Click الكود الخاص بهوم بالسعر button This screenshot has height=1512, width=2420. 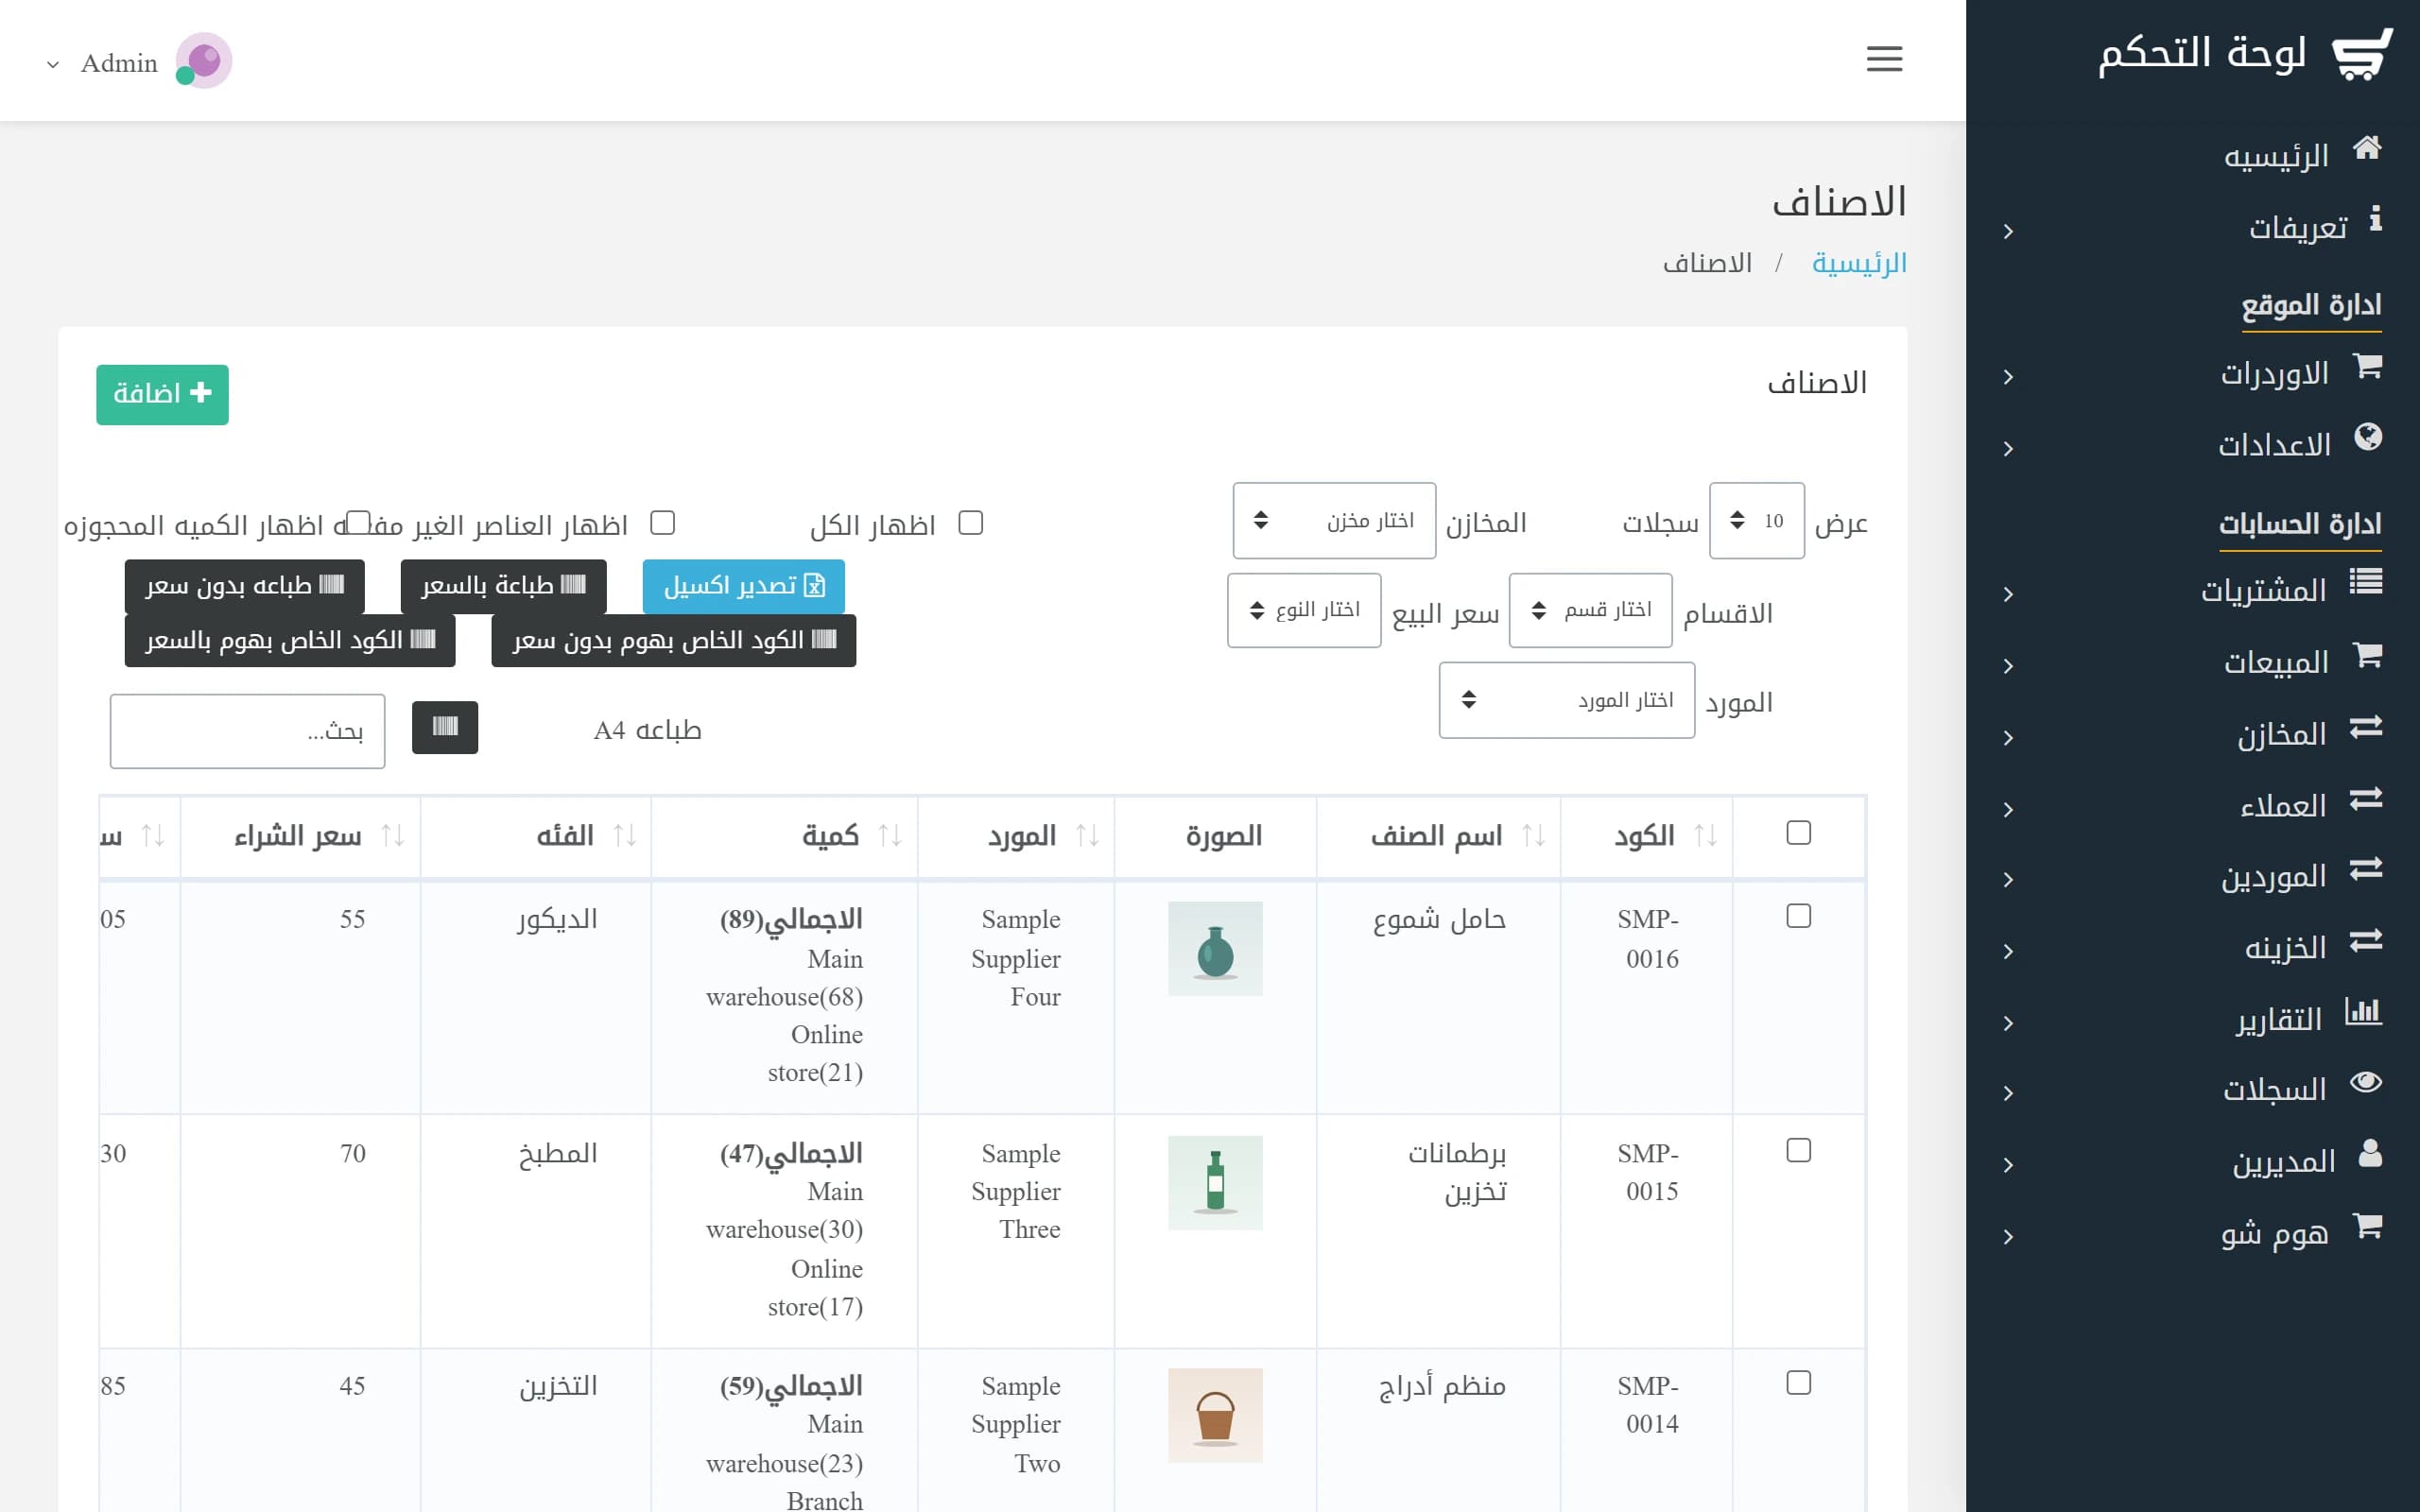point(290,640)
